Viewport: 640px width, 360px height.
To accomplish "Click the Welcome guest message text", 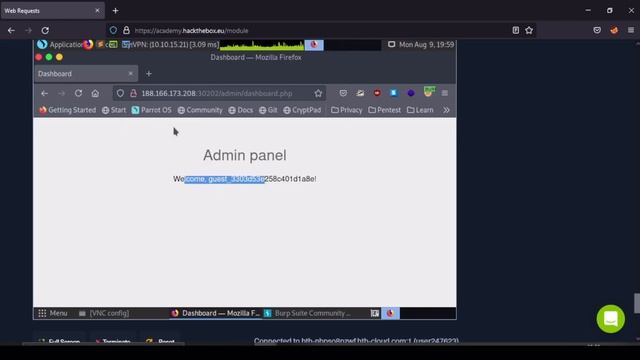I will [245, 179].
